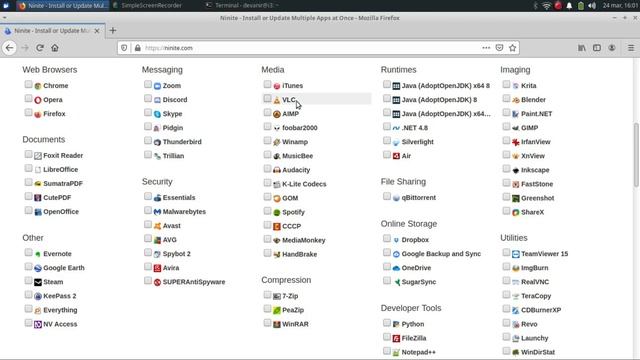This screenshot has width=640, height=360.
Task: Select the GIMP checkbox
Action: 506,127
